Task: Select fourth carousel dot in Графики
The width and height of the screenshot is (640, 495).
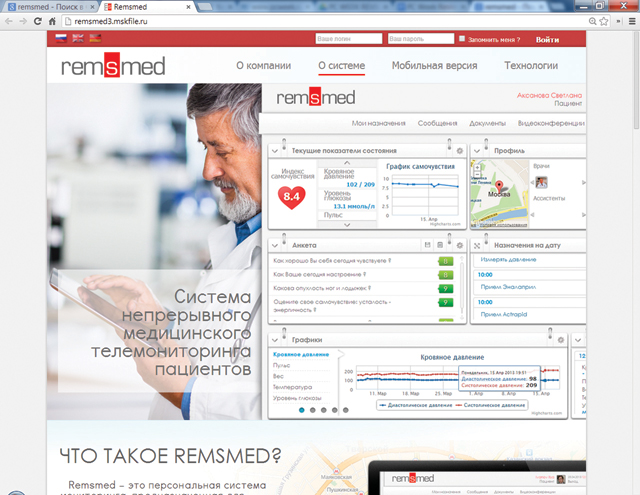Action: [x=335, y=410]
